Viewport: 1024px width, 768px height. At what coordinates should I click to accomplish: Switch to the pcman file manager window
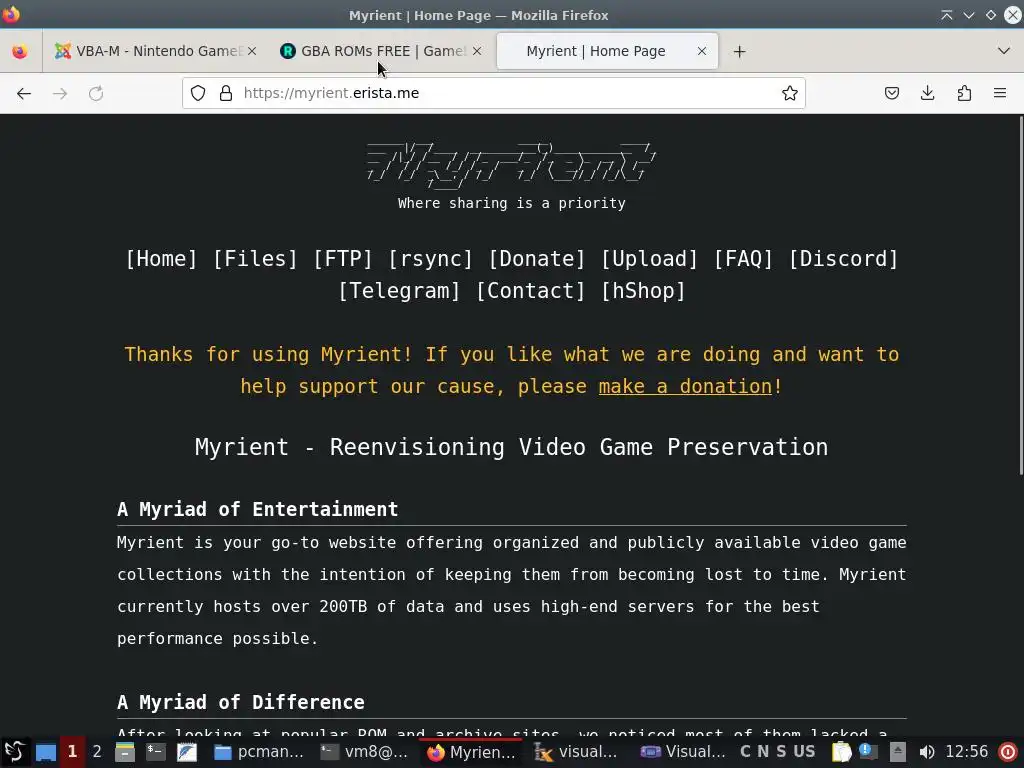(259, 752)
